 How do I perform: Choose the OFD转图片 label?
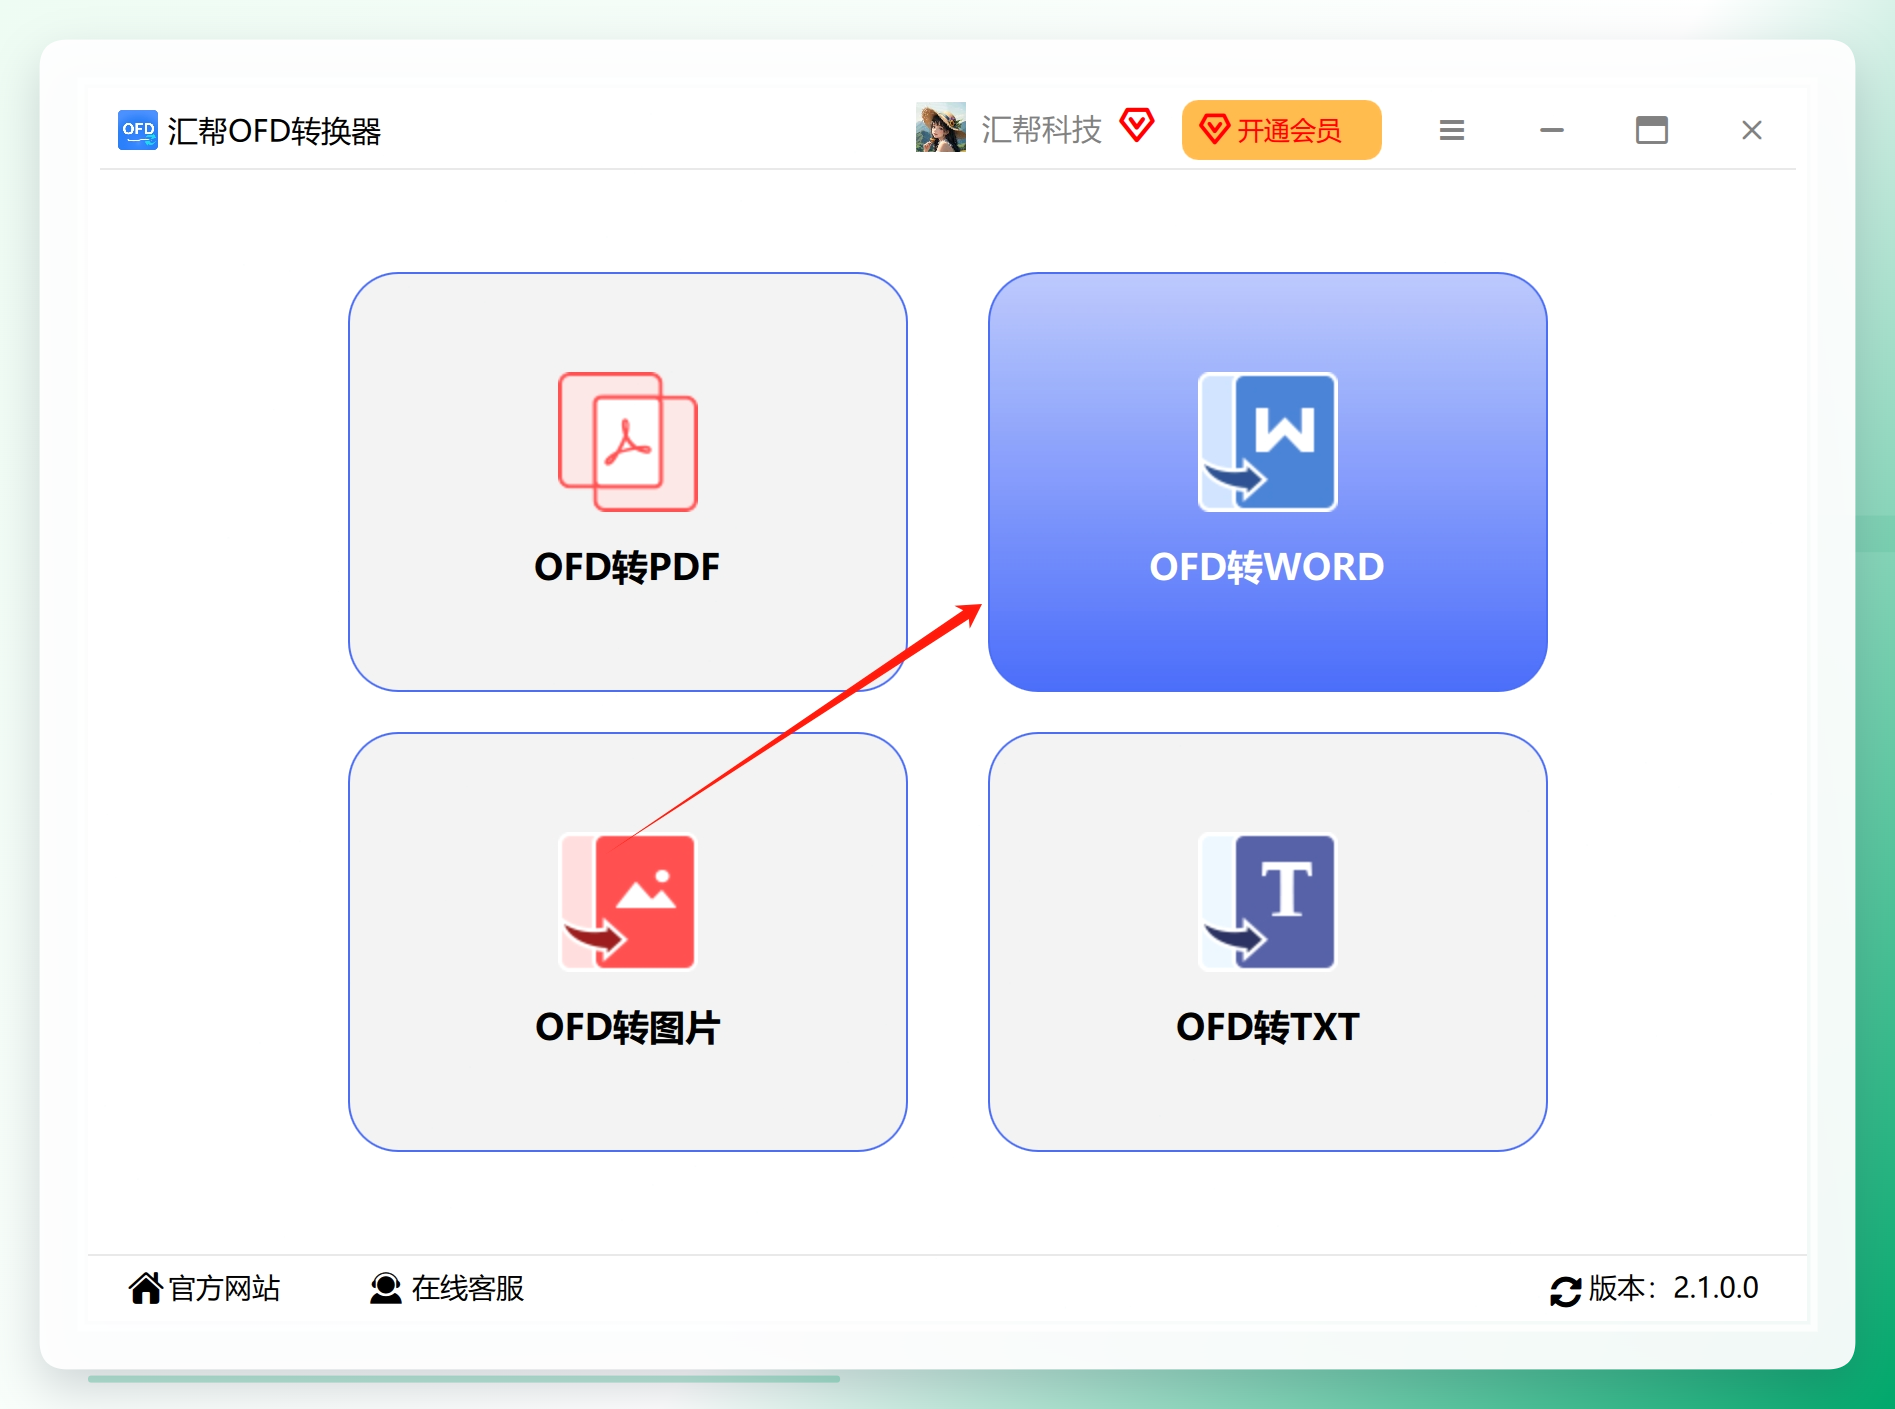(627, 1027)
